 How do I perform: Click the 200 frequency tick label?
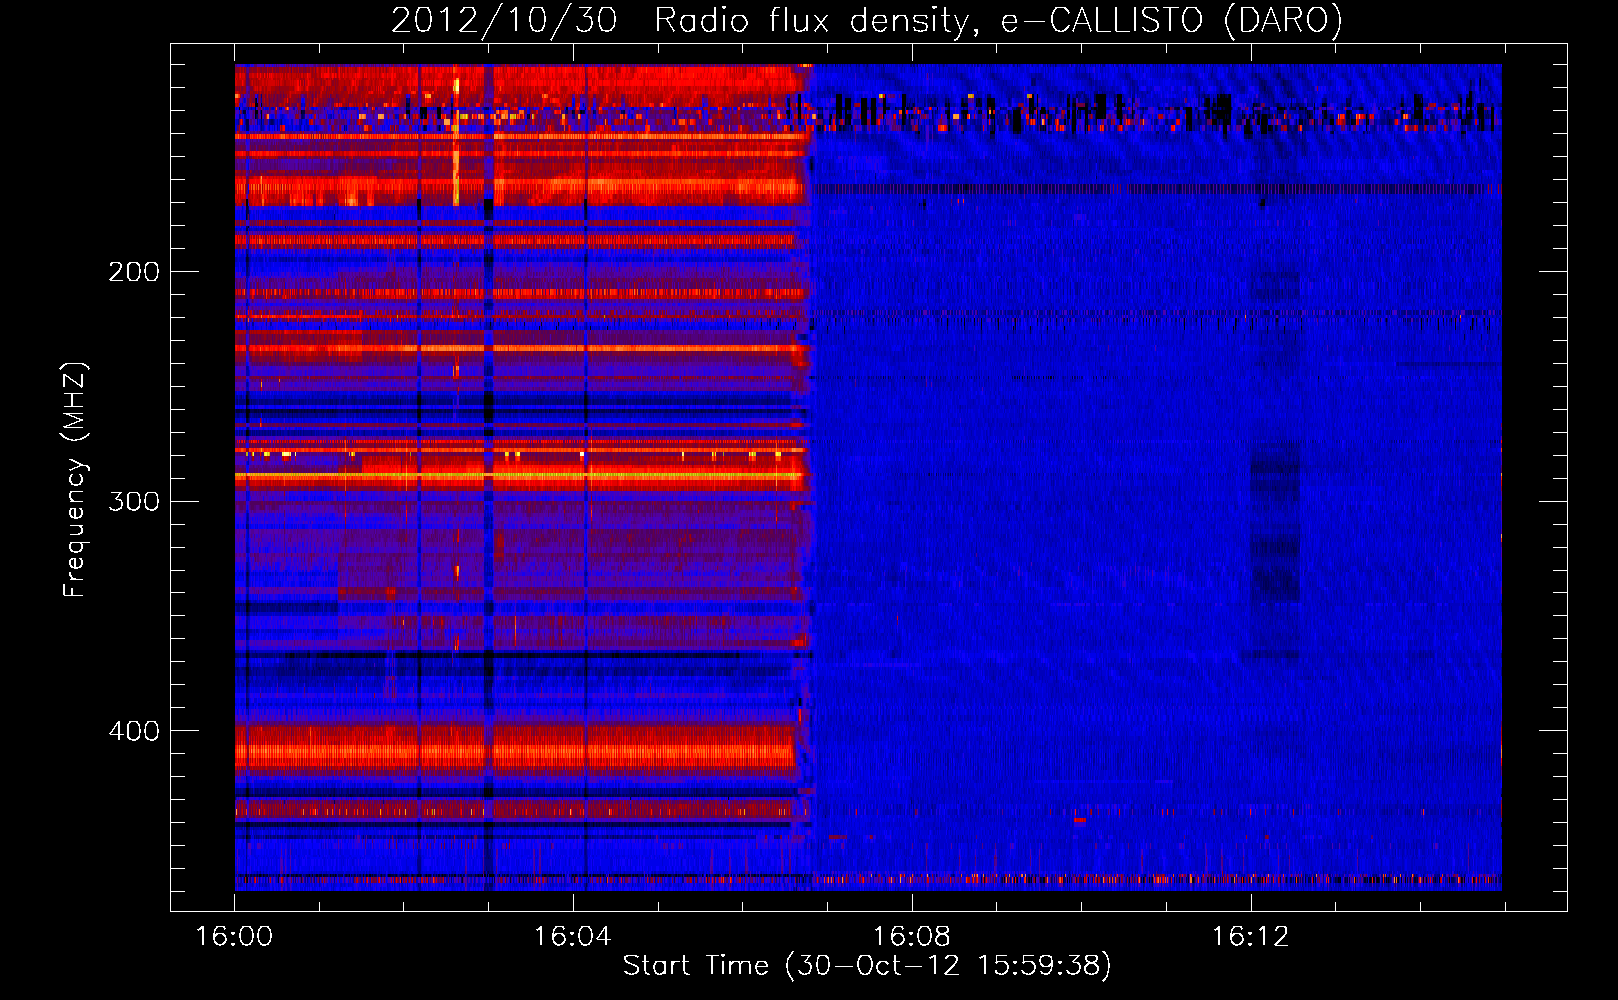pyautogui.click(x=134, y=272)
